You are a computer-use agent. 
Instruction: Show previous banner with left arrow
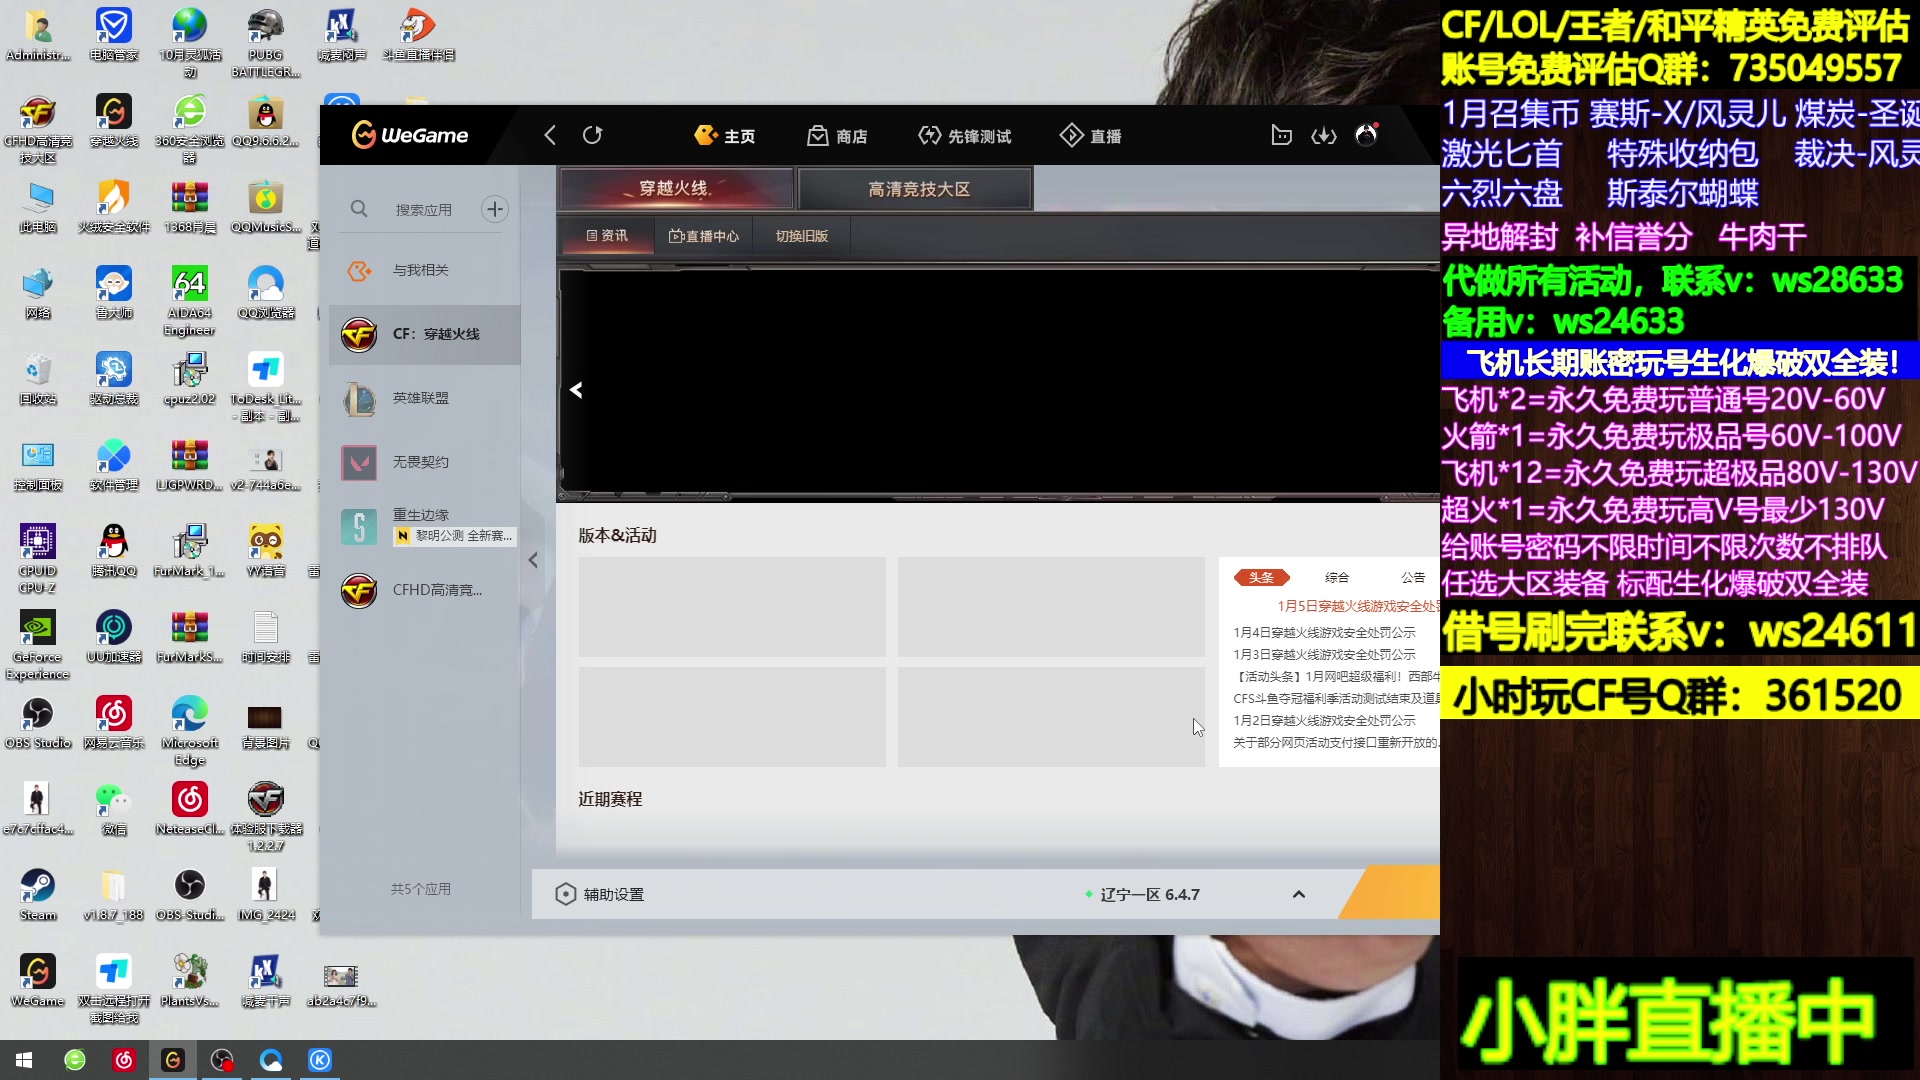[576, 390]
